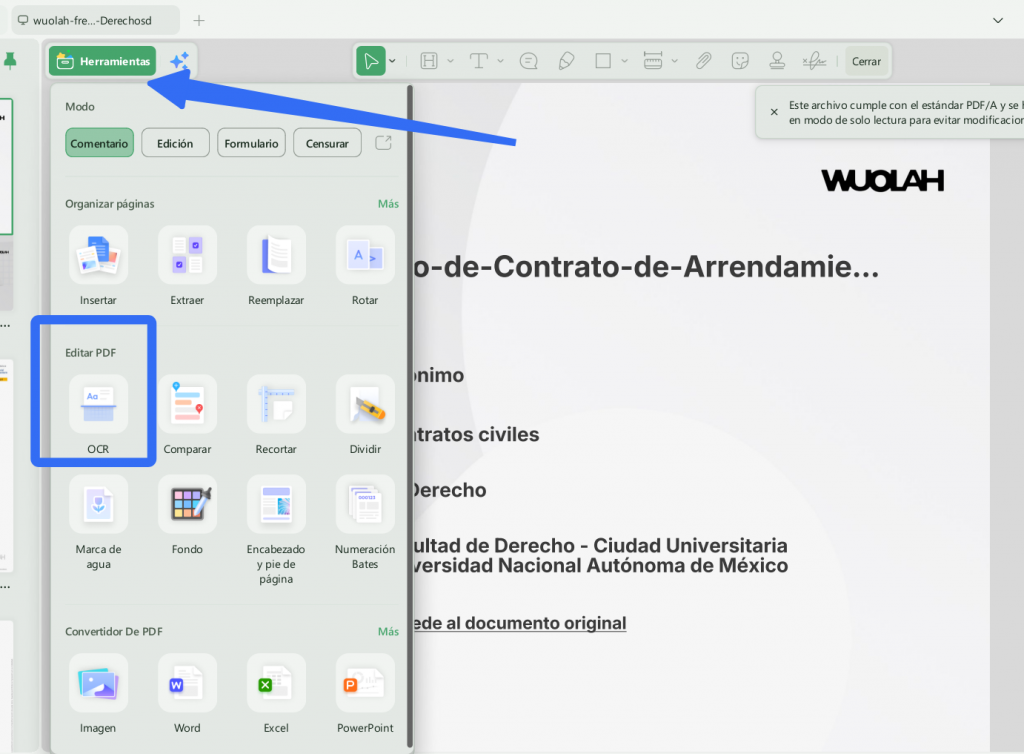
Task: Switch to Formulario mode
Action: coord(251,143)
